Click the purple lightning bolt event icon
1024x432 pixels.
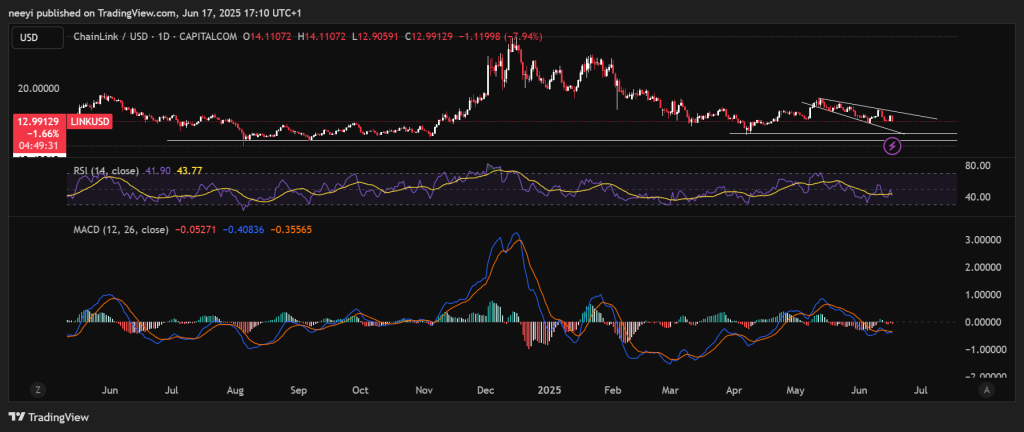point(893,147)
